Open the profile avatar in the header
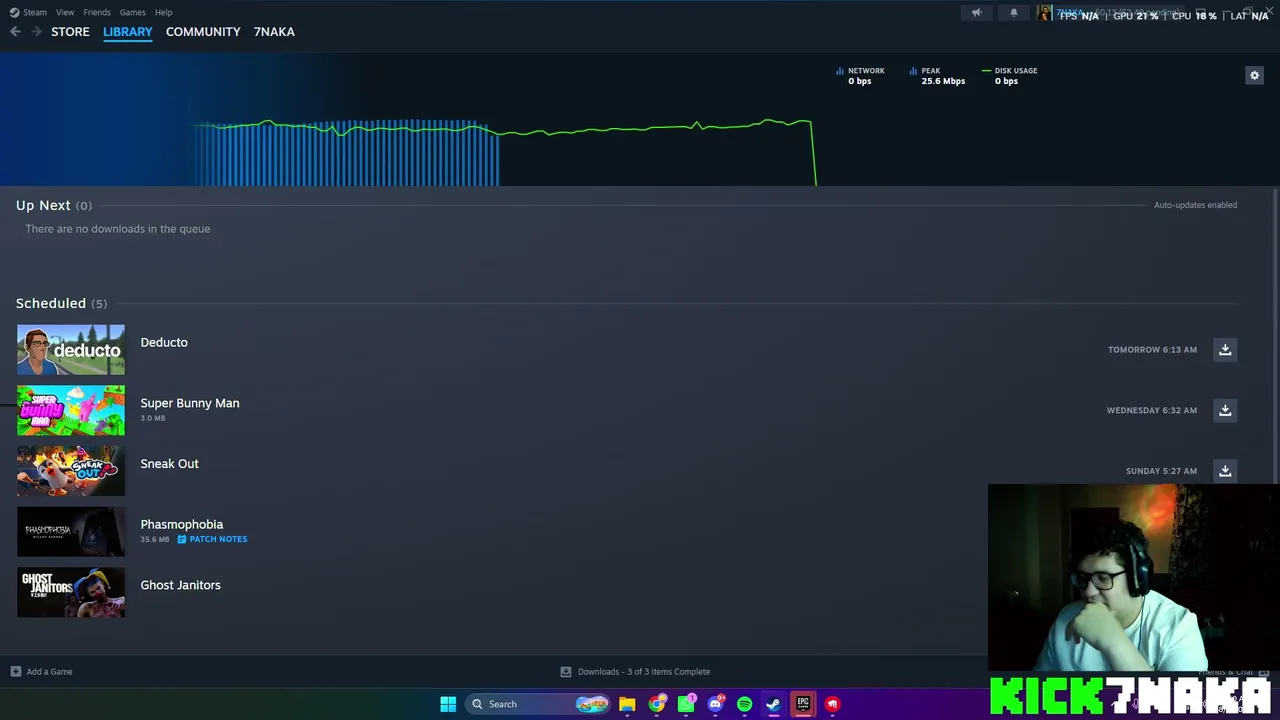The height and width of the screenshot is (720, 1280). click(x=1045, y=13)
